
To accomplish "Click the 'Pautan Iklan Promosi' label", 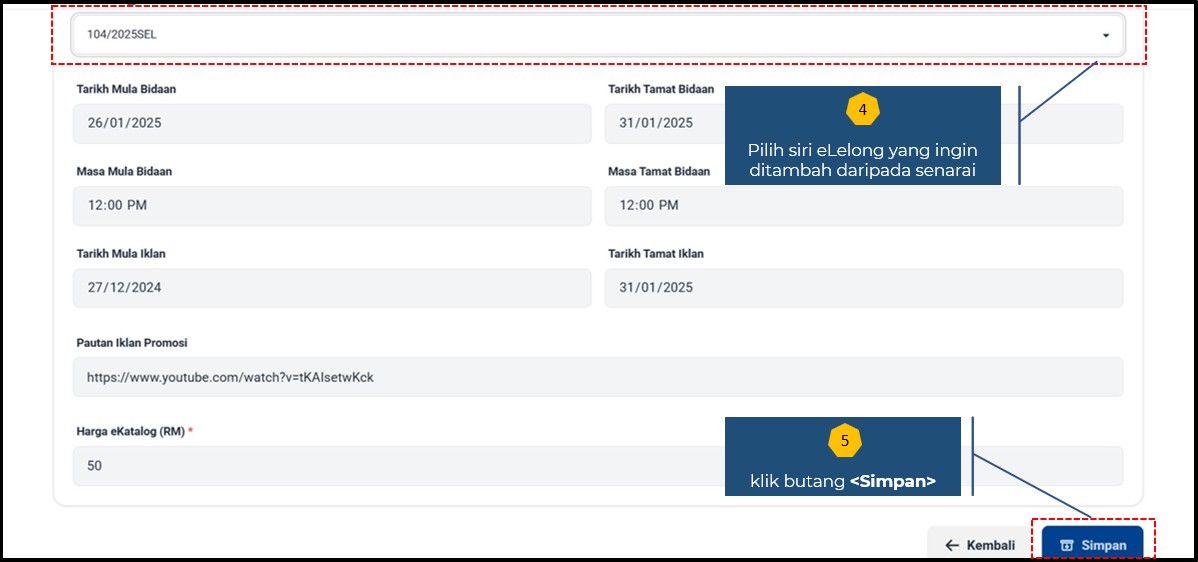I will point(132,343).
